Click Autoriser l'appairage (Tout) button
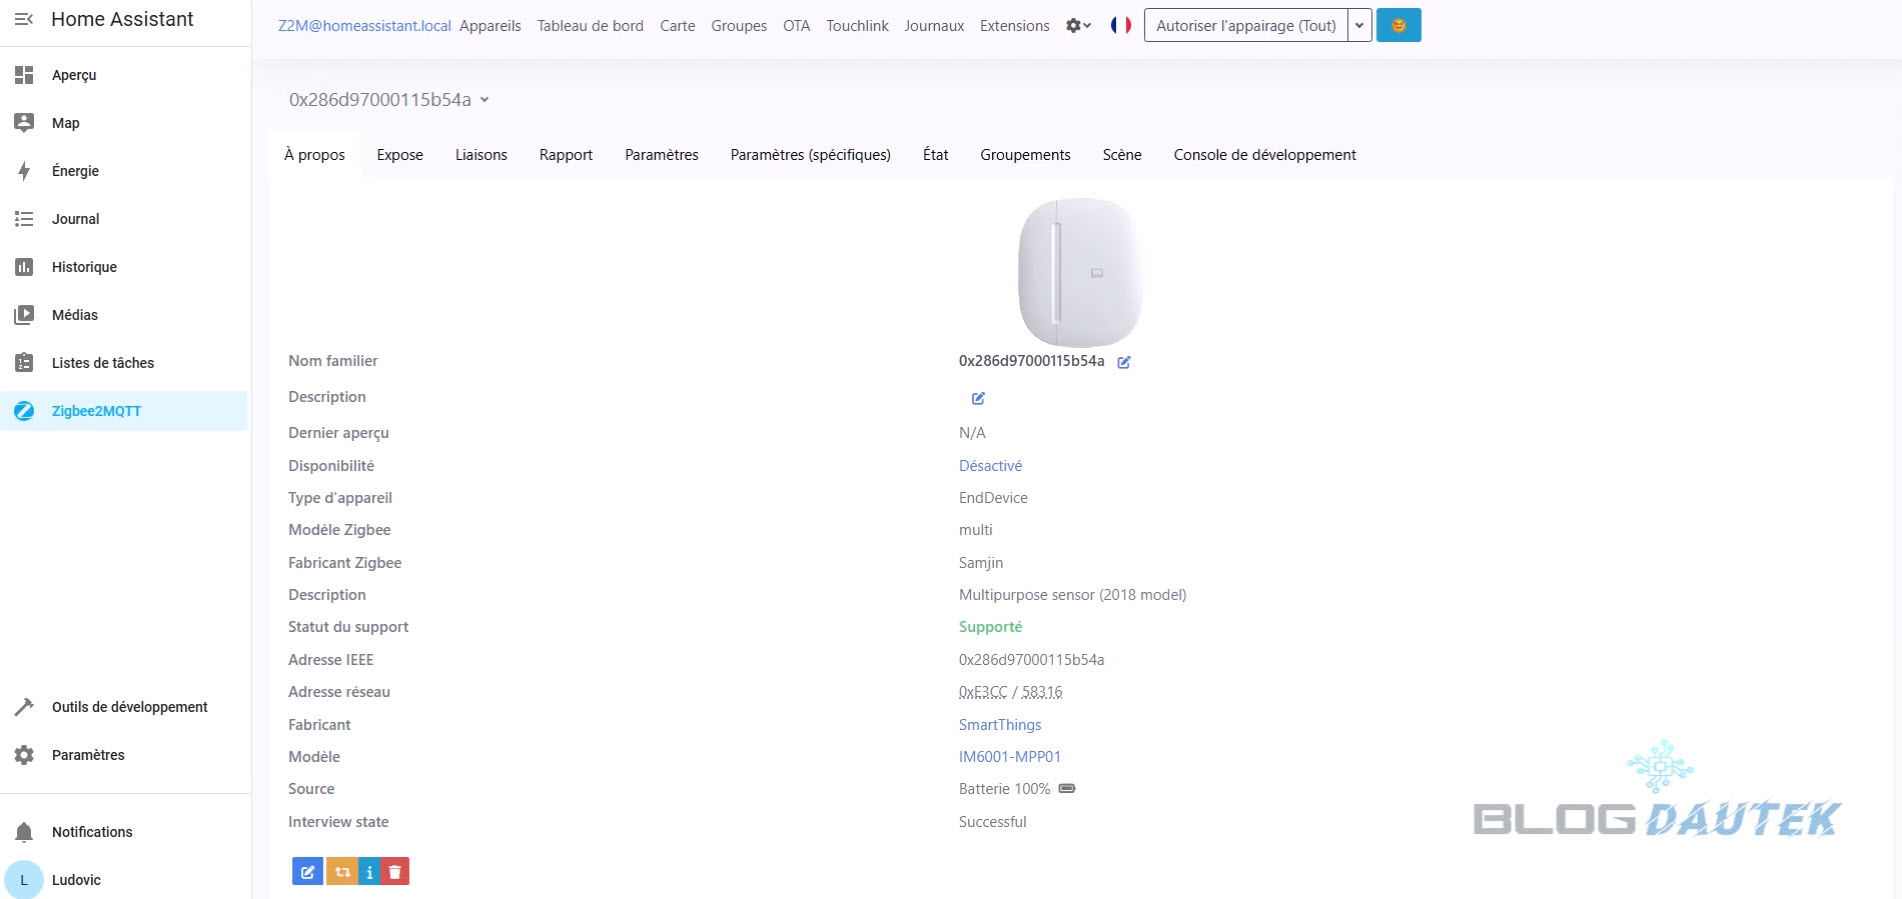Viewport: 1902px width, 899px height. click(x=1245, y=25)
